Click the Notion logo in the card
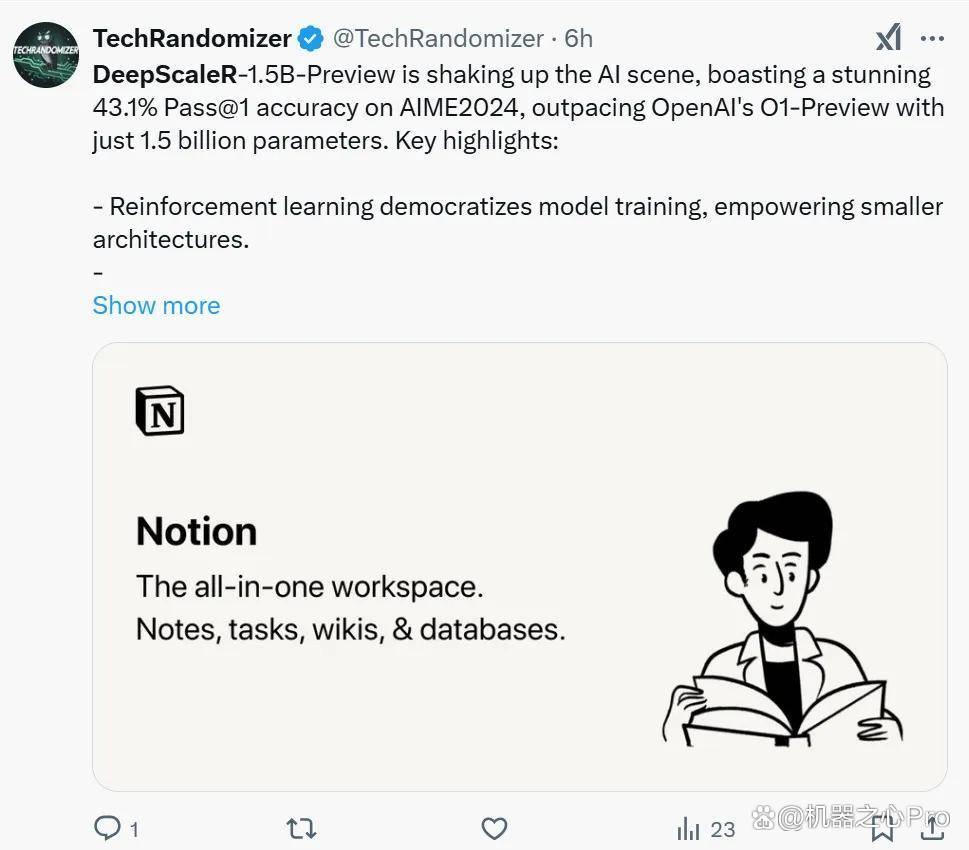Image resolution: width=969 pixels, height=850 pixels. pyautogui.click(x=159, y=411)
